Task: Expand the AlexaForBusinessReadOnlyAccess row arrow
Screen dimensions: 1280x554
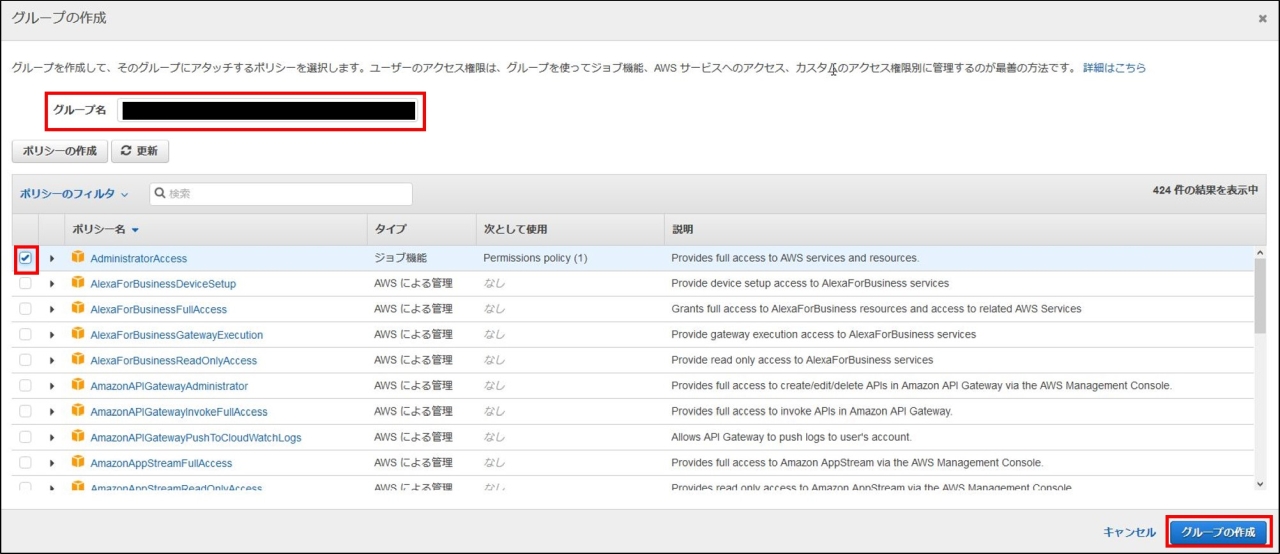Action: pyautogui.click(x=52, y=360)
